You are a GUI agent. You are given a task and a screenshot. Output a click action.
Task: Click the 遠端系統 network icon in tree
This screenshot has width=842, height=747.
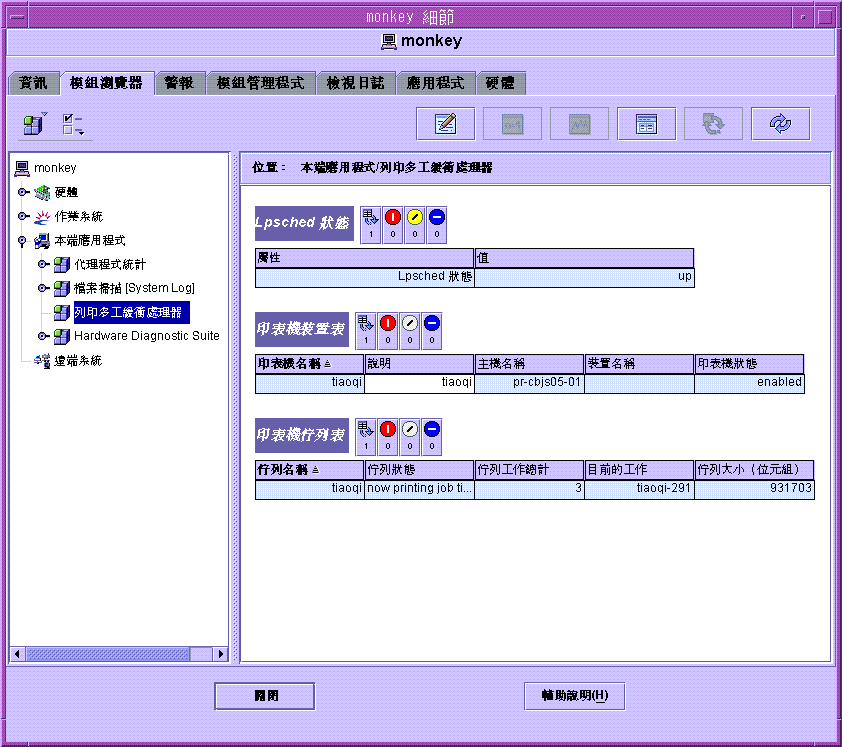(x=42, y=360)
